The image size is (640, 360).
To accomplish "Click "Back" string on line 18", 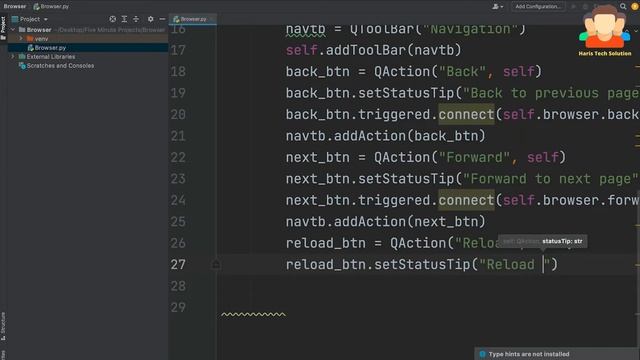I will click(x=462, y=71).
